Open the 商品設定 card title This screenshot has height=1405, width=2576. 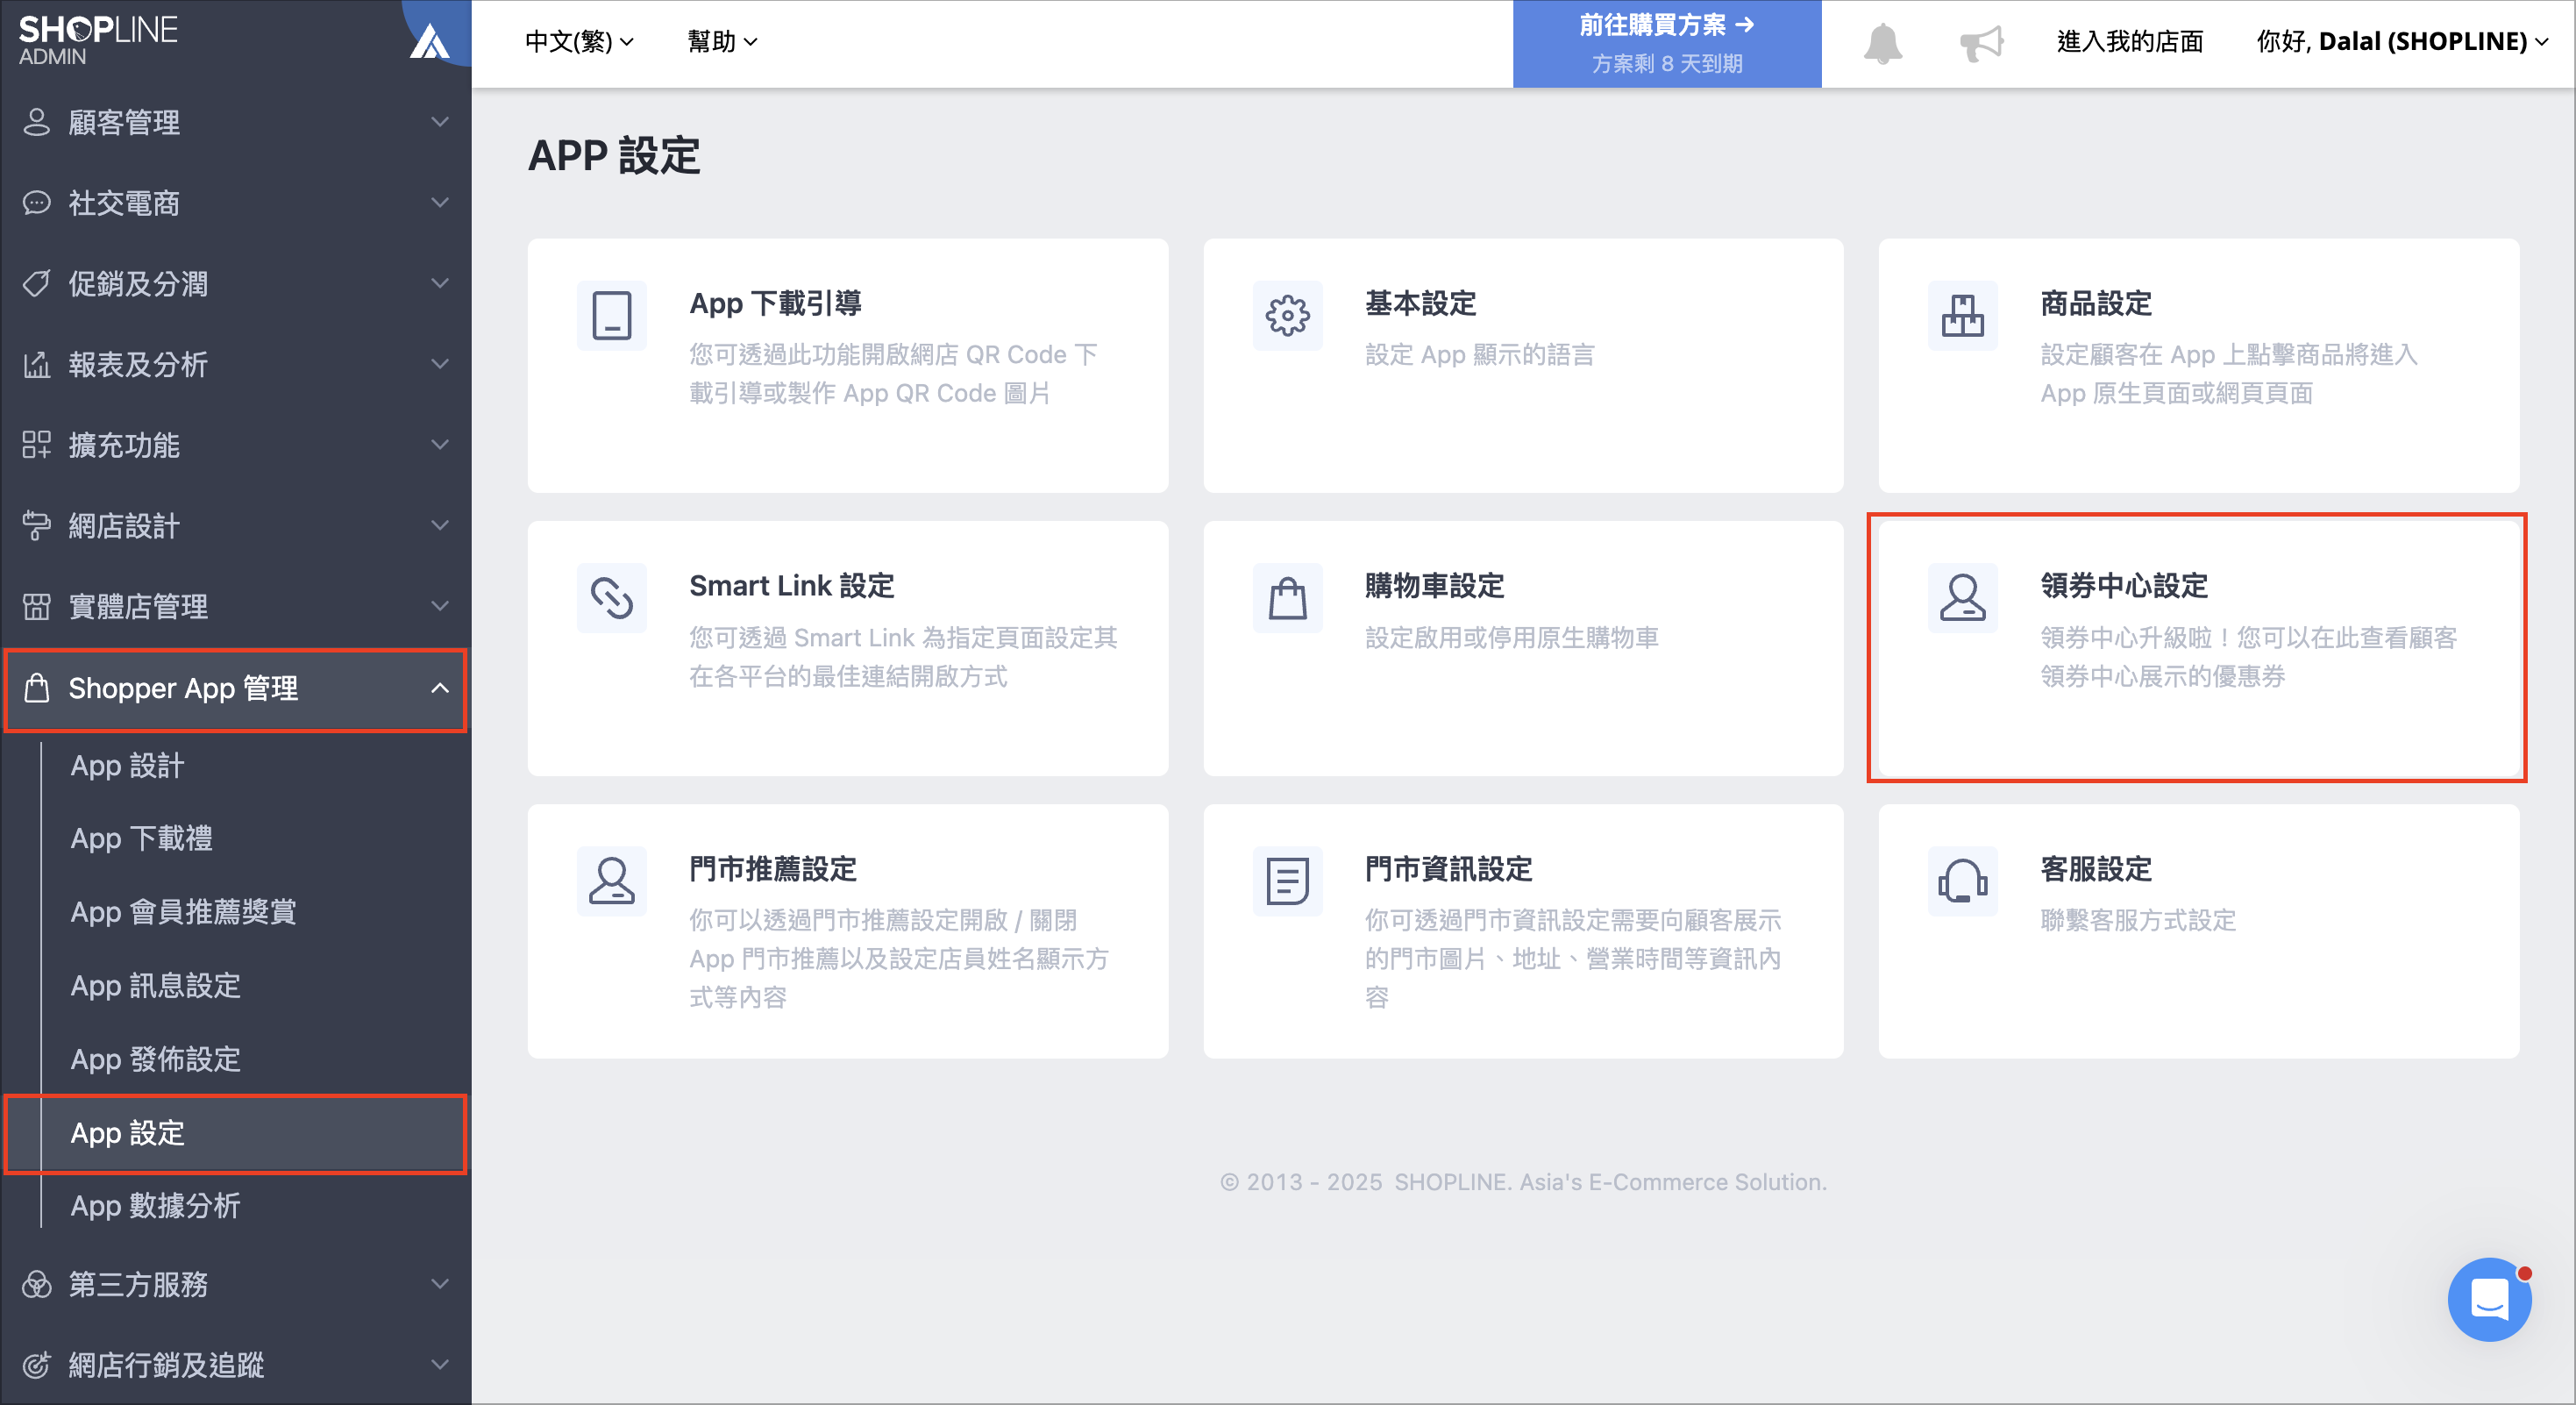pyautogui.click(x=2096, y=303)
